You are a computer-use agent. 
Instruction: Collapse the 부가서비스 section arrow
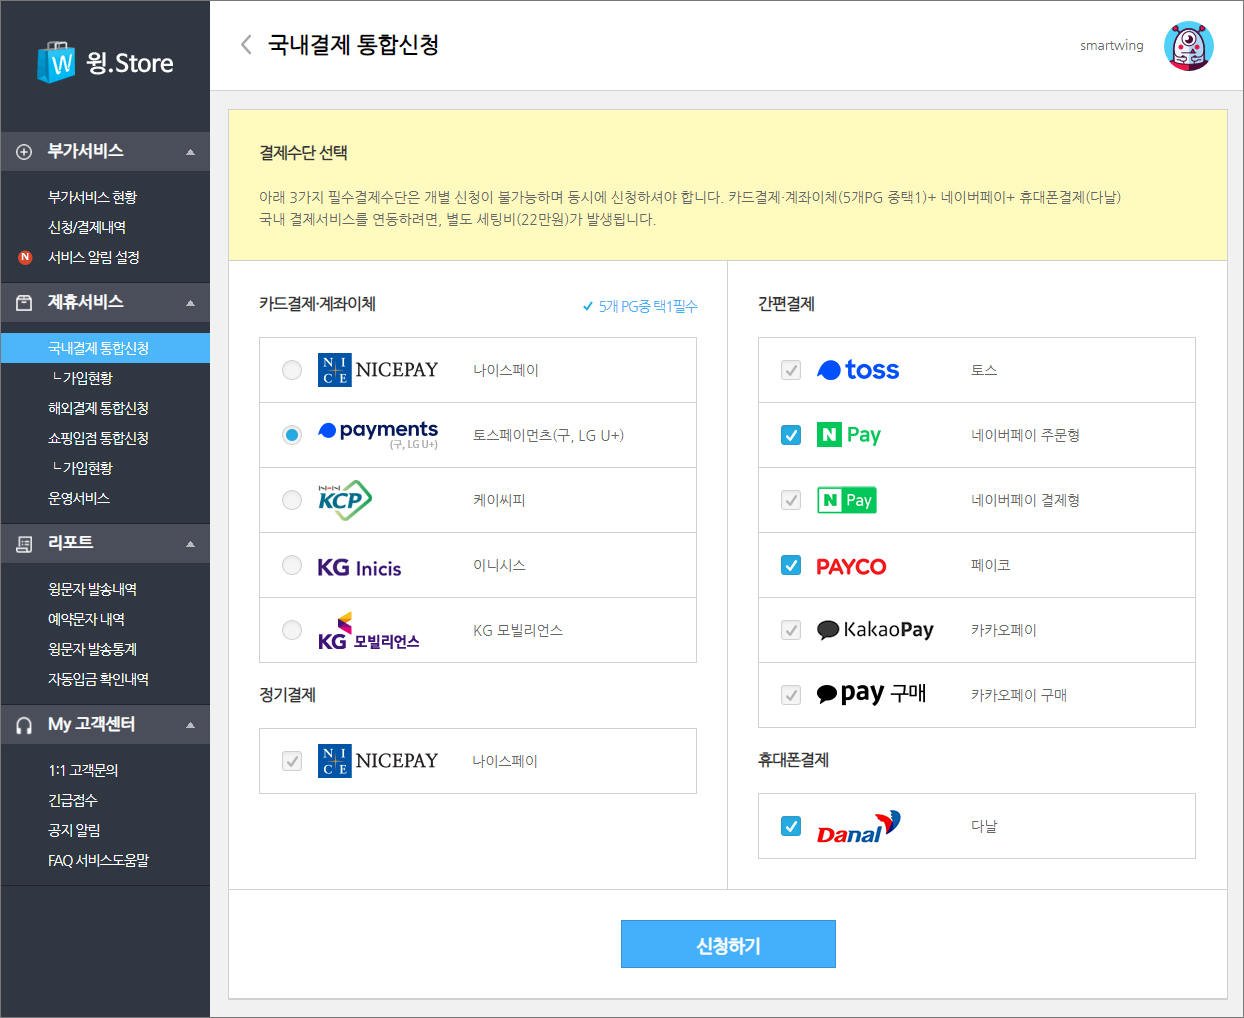click(x=190, y=152)
